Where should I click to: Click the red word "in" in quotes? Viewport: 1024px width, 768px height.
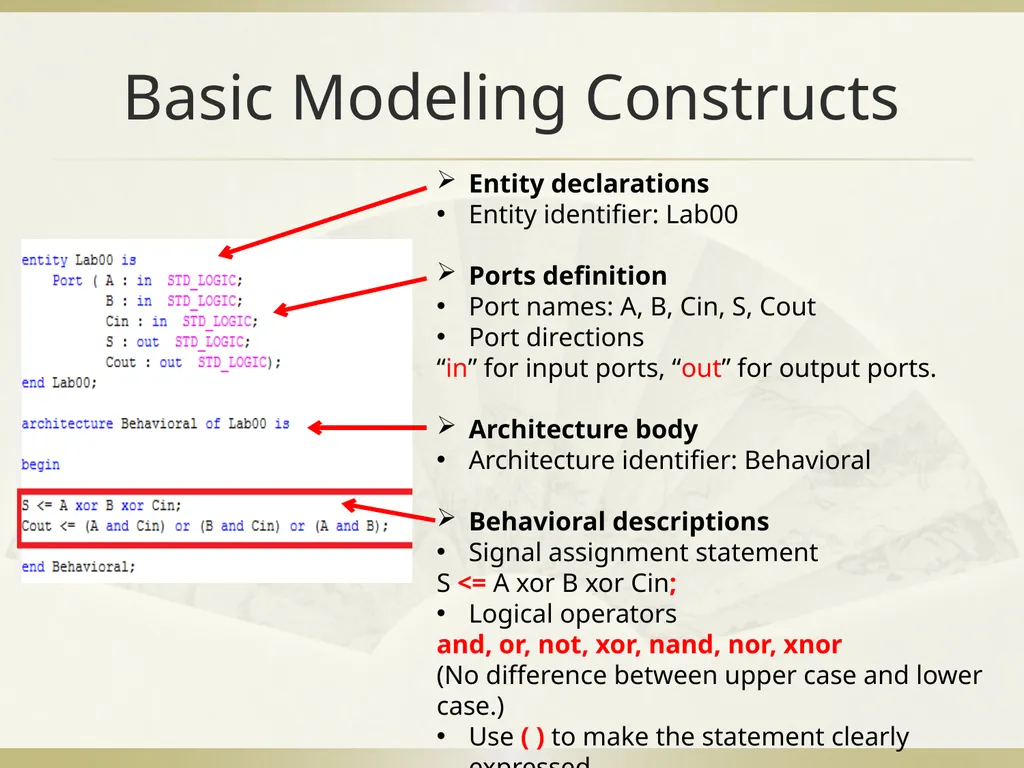pos(456,368)
